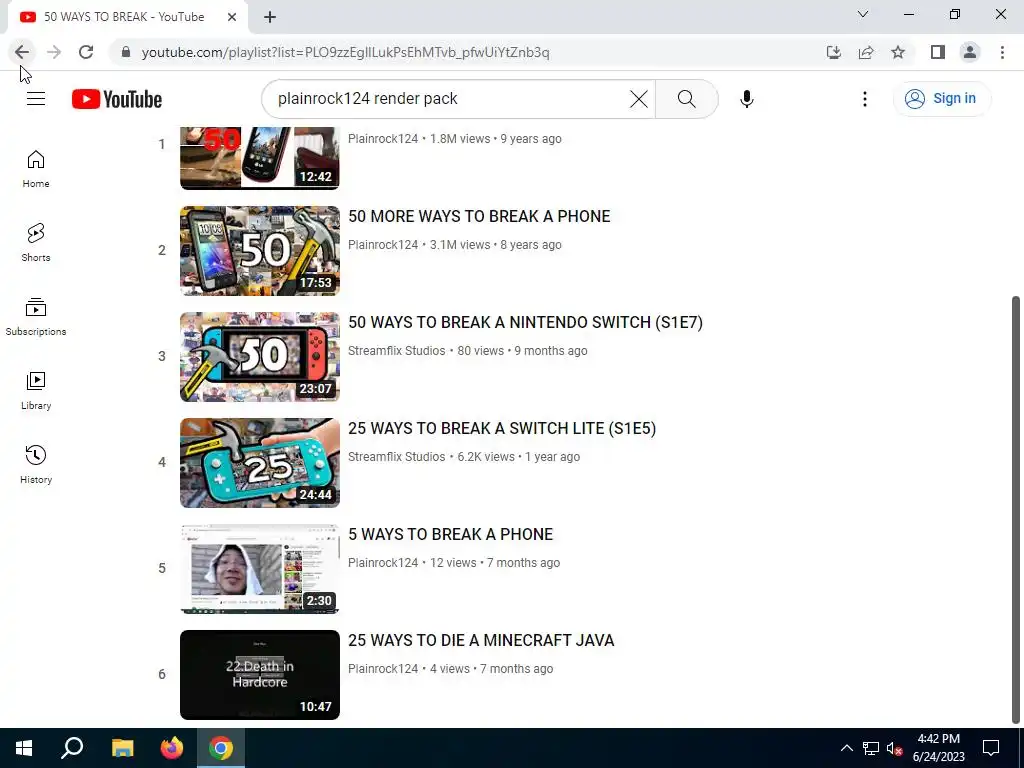1024x768 pixels.
Task: Click the install app icon in address bar
Action: (834, 52)
